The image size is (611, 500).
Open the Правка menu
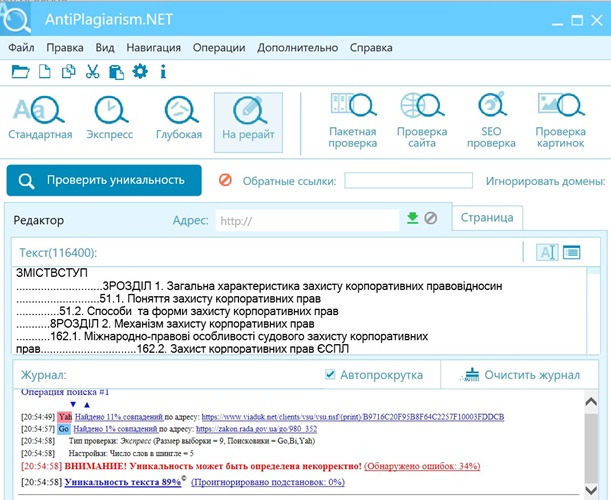tap(65, 48)
